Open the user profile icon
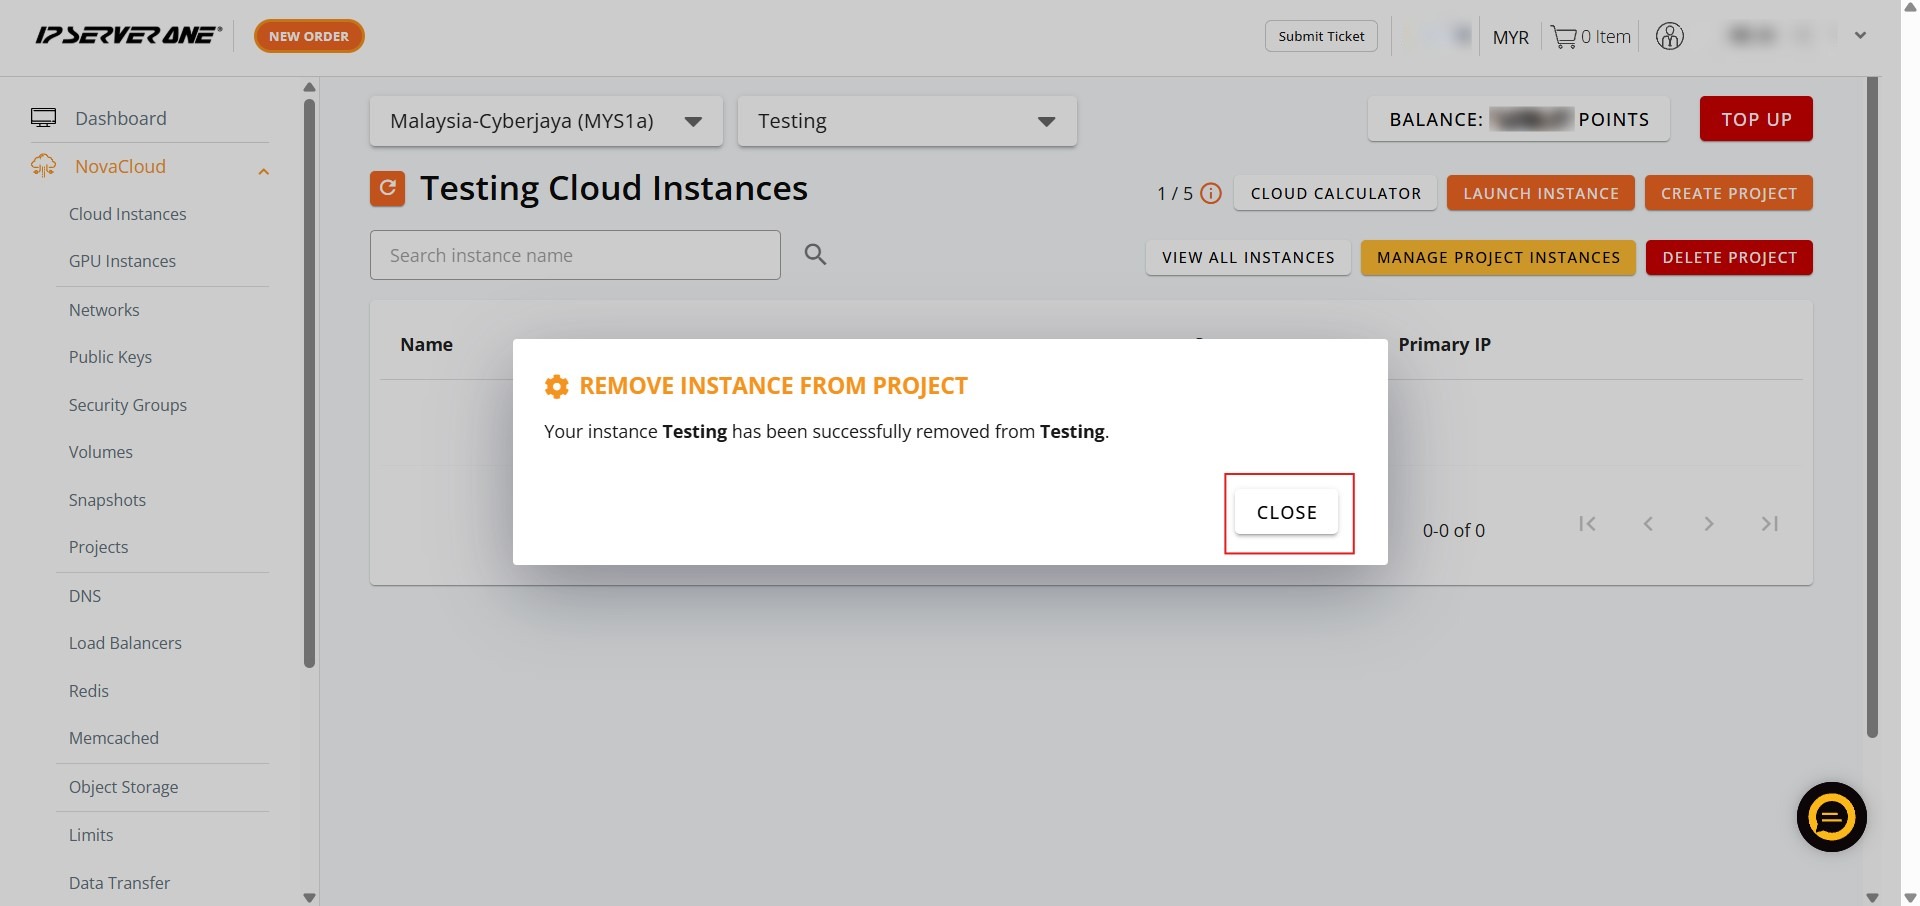The height and width of the screenshot is (906, 1920). point(1669,37)
